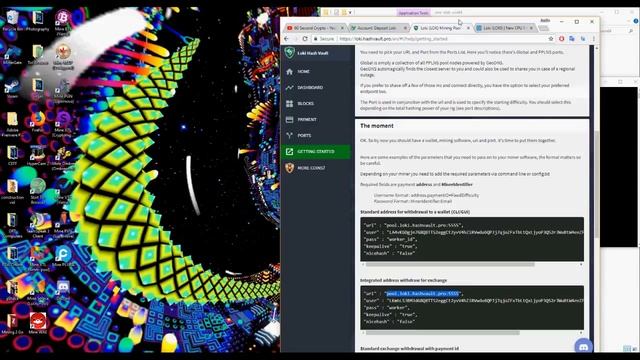Click 'Integrated address withdraw for exchange' label
This screenshot has width=640, height=360.
pos(403,280)
